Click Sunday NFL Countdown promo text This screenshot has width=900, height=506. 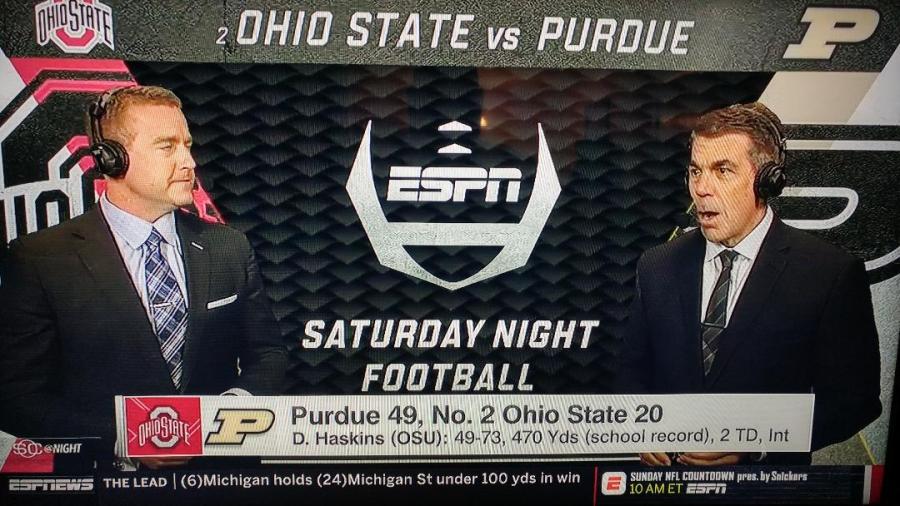tap(719, 477)
